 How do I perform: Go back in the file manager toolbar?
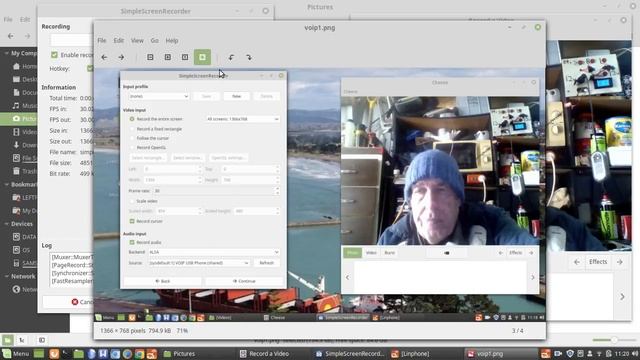[x=11, y=36]
